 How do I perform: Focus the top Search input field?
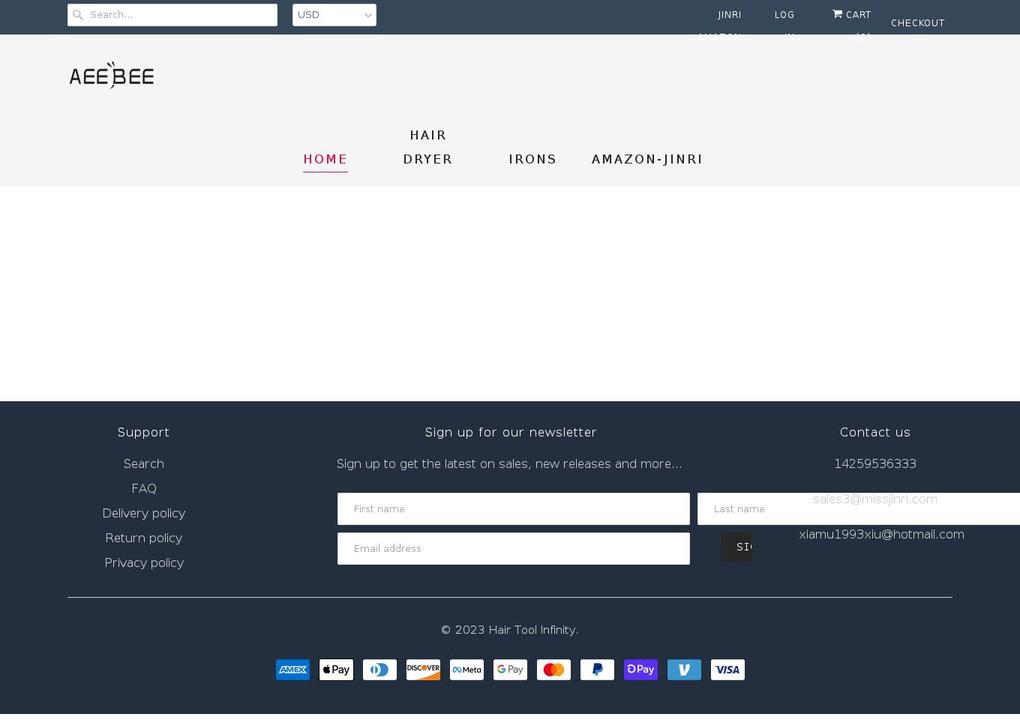coord(172,15)
